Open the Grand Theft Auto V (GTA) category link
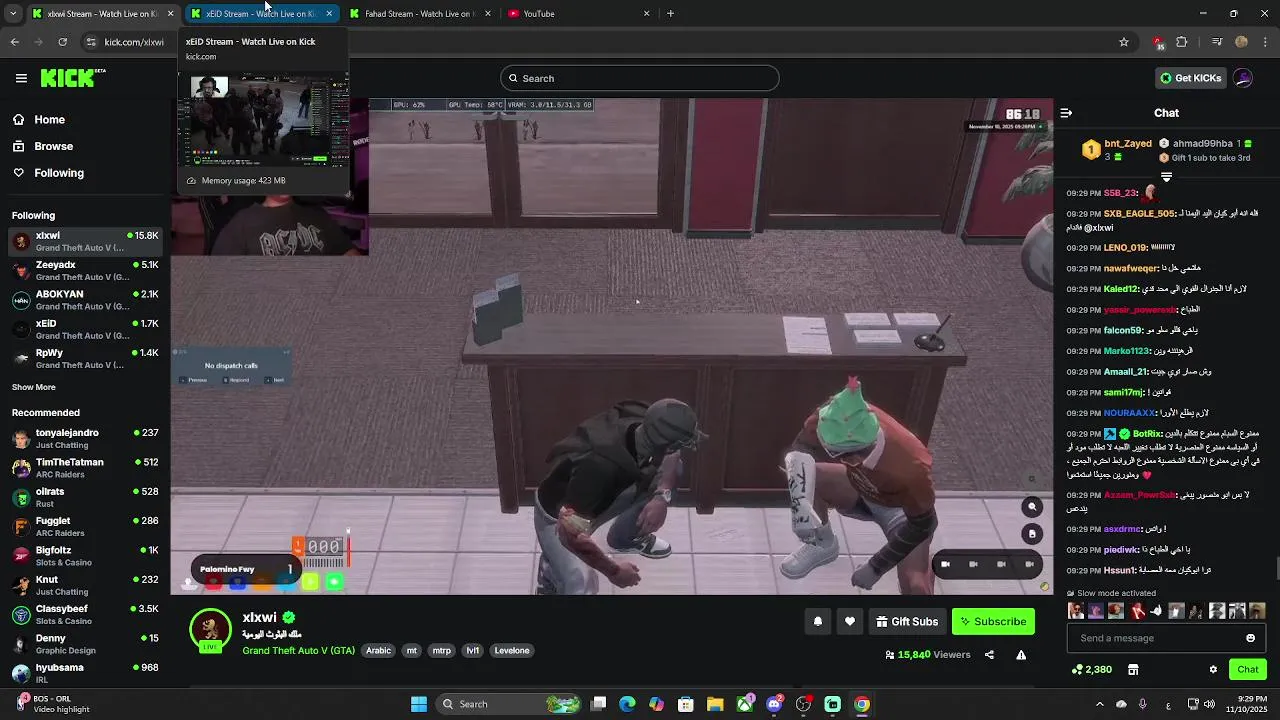Screen dimensions: 1280x720 tap(298, 650)
